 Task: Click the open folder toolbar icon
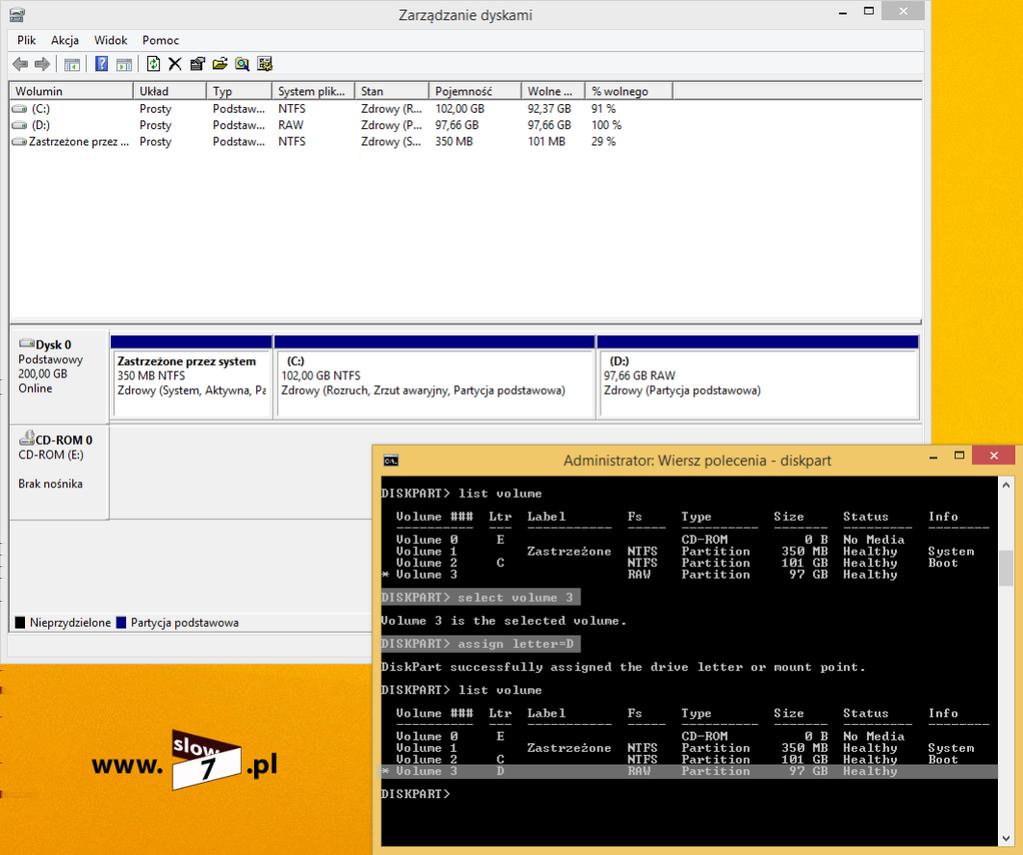coord(220,64)
